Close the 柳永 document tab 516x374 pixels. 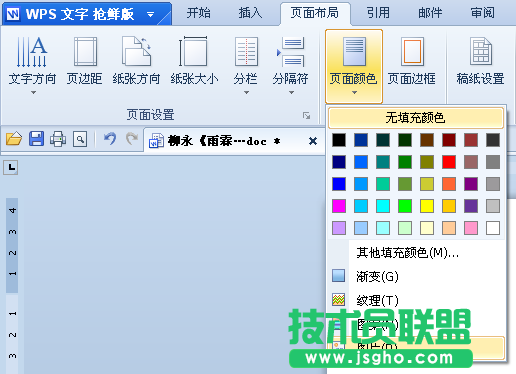click(313, 141)
